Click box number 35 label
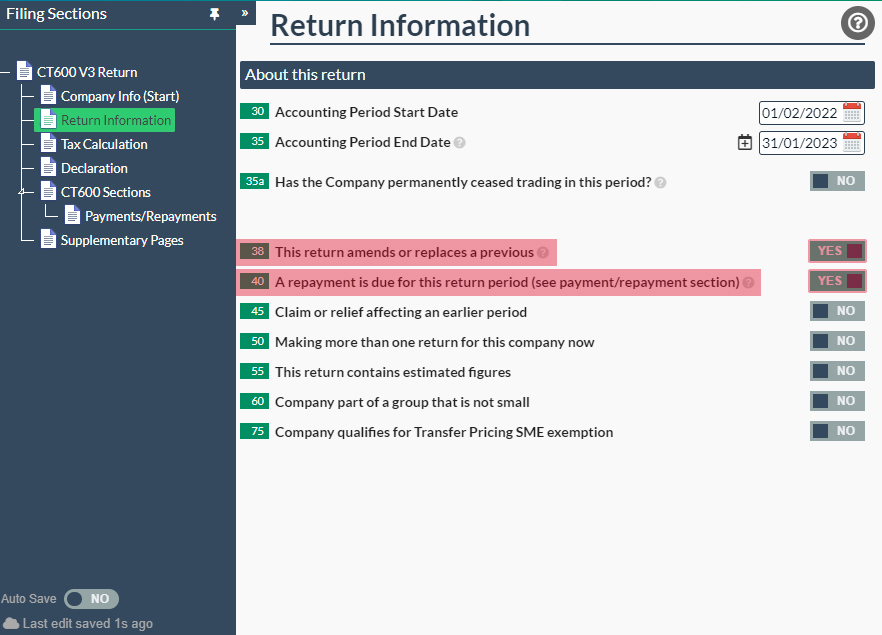 point(254,141)
